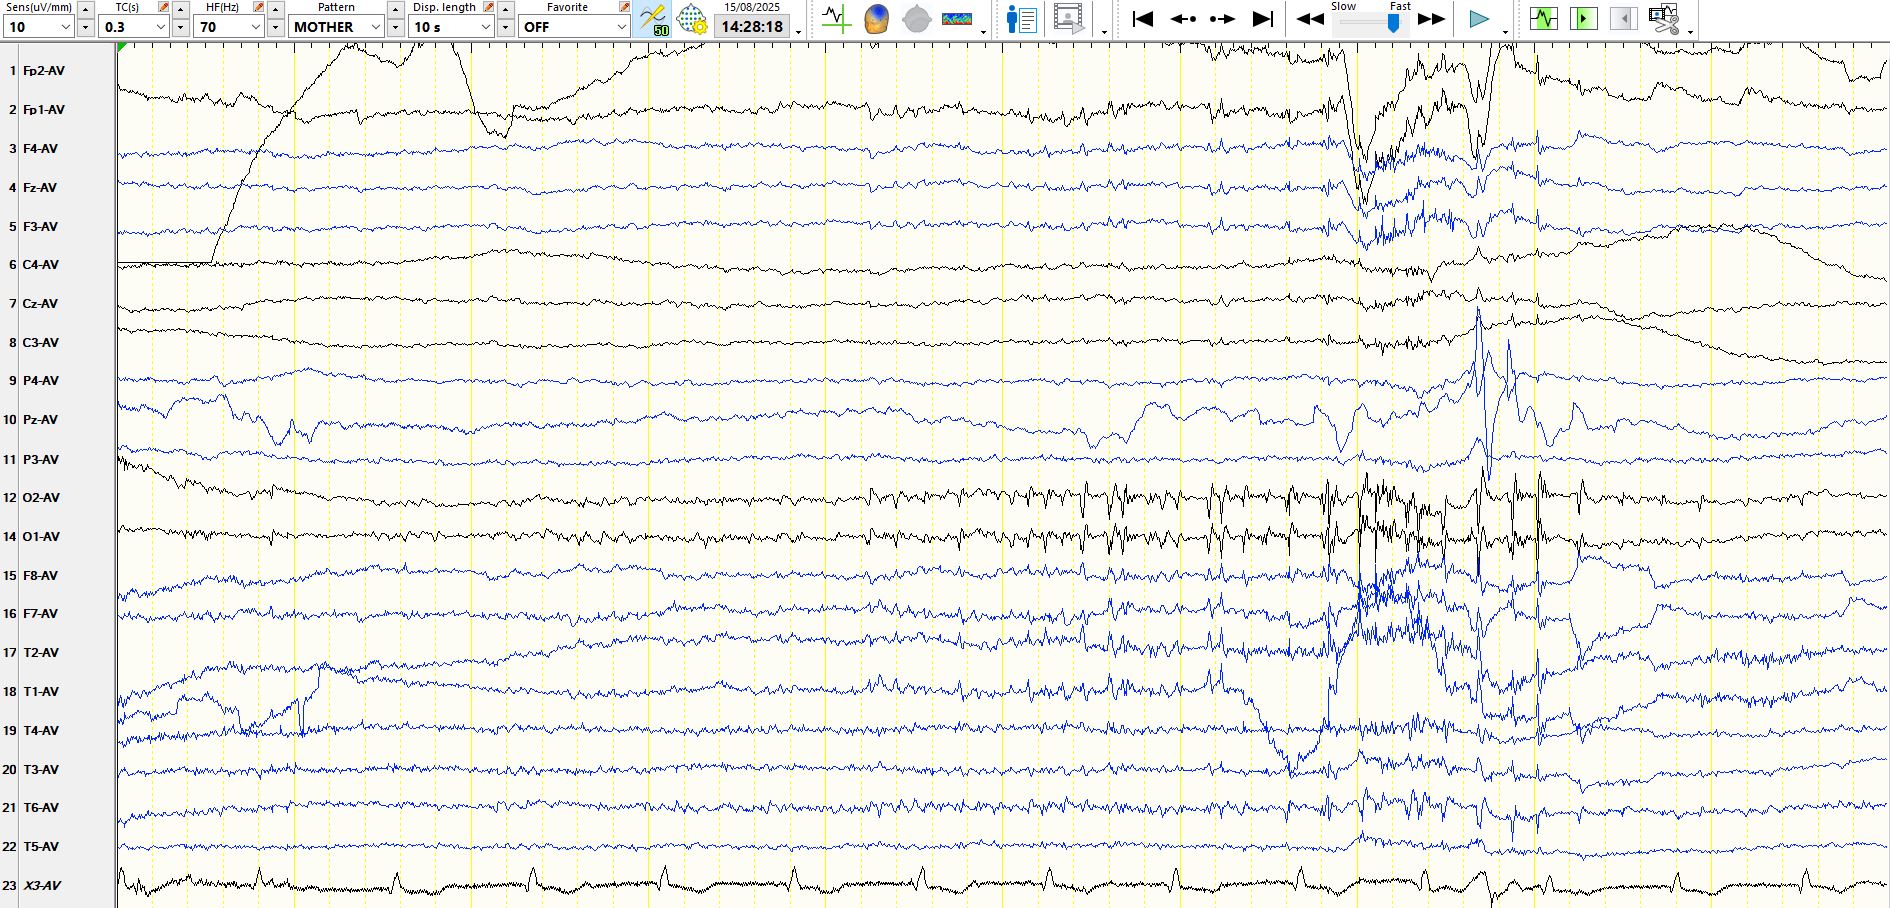Open the electrode montage settings icon
This screenshot has height=908, width=1890.
(692, 19)
